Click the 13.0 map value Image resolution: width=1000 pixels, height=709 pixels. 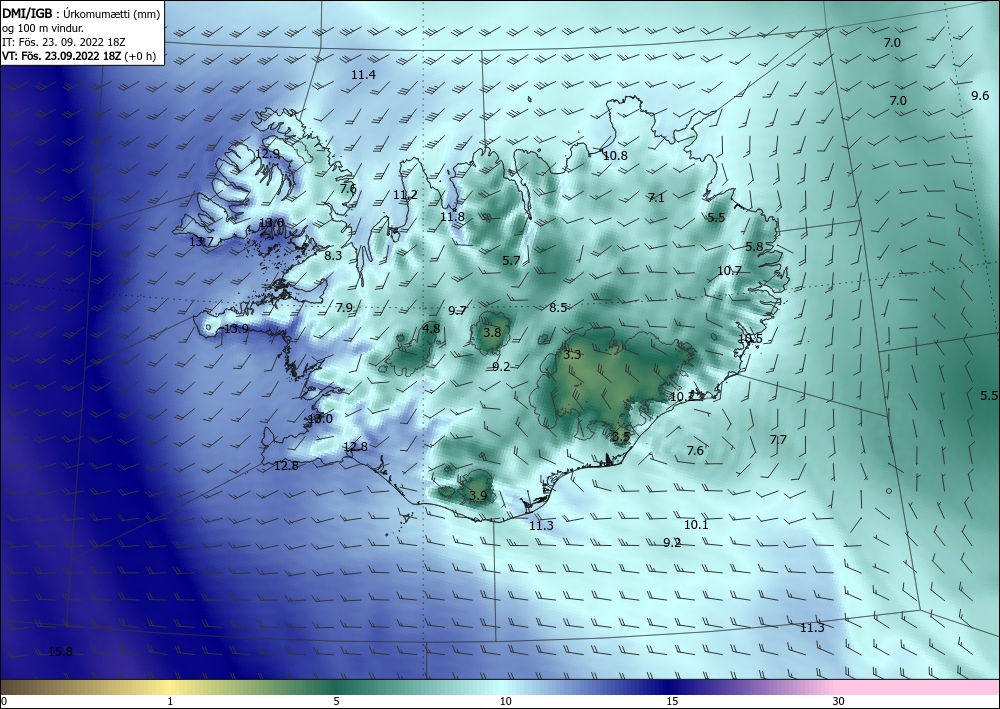320,419
